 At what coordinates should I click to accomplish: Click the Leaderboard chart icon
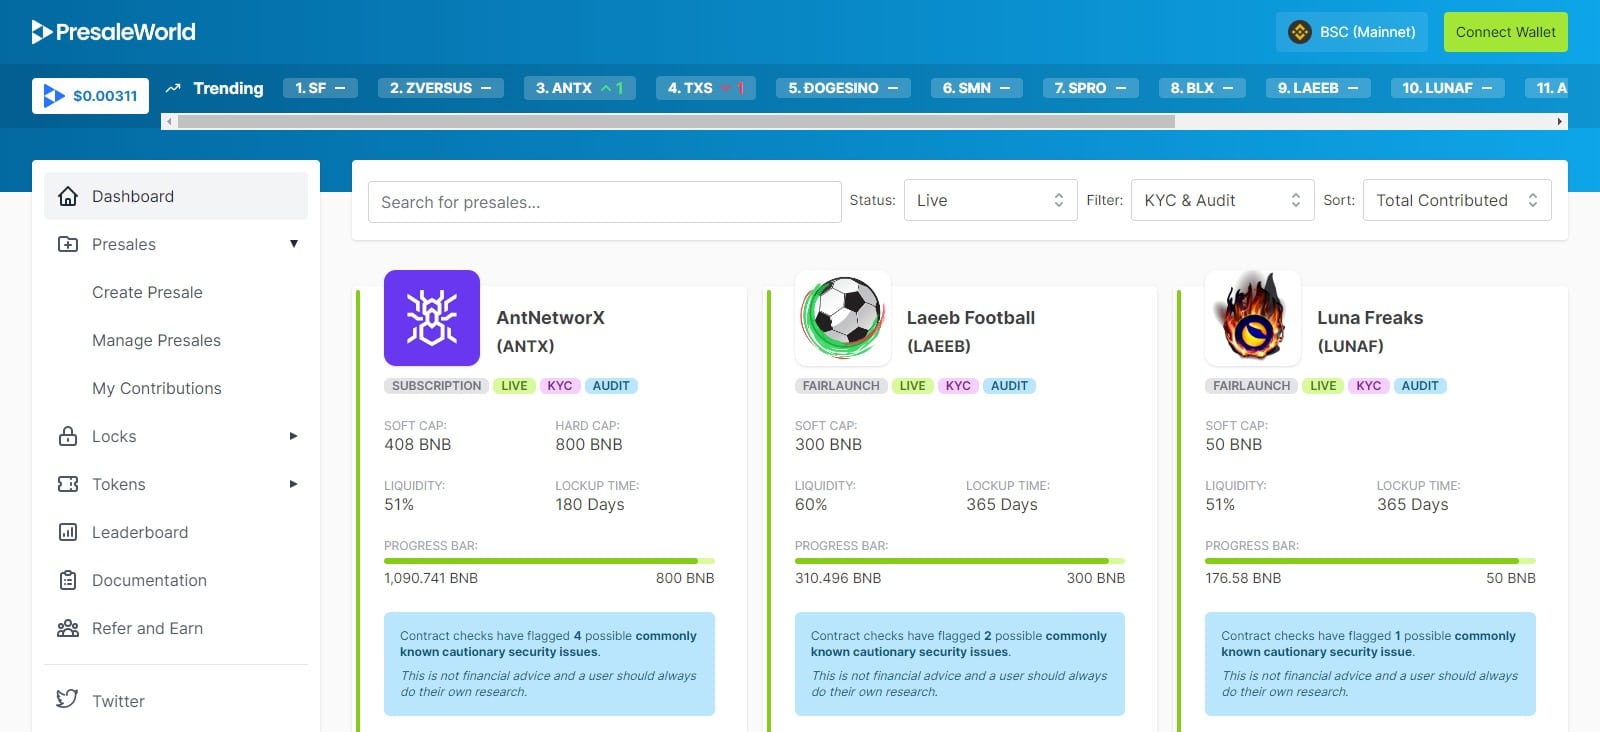coord(68,532)
